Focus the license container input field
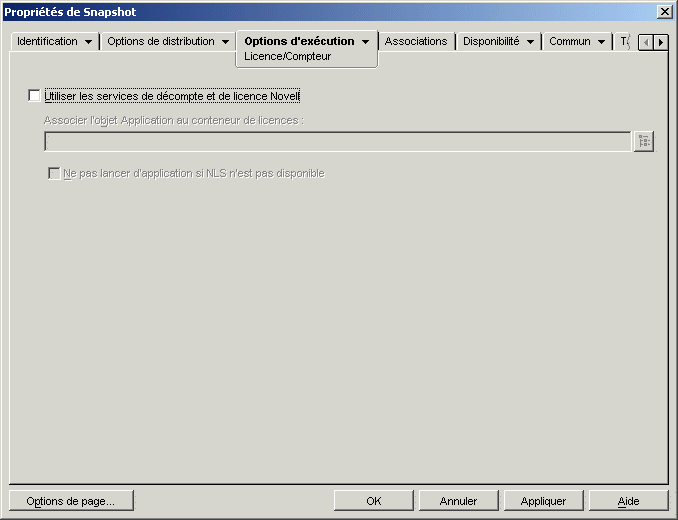The image size is (678, 520). click(338, 142)
